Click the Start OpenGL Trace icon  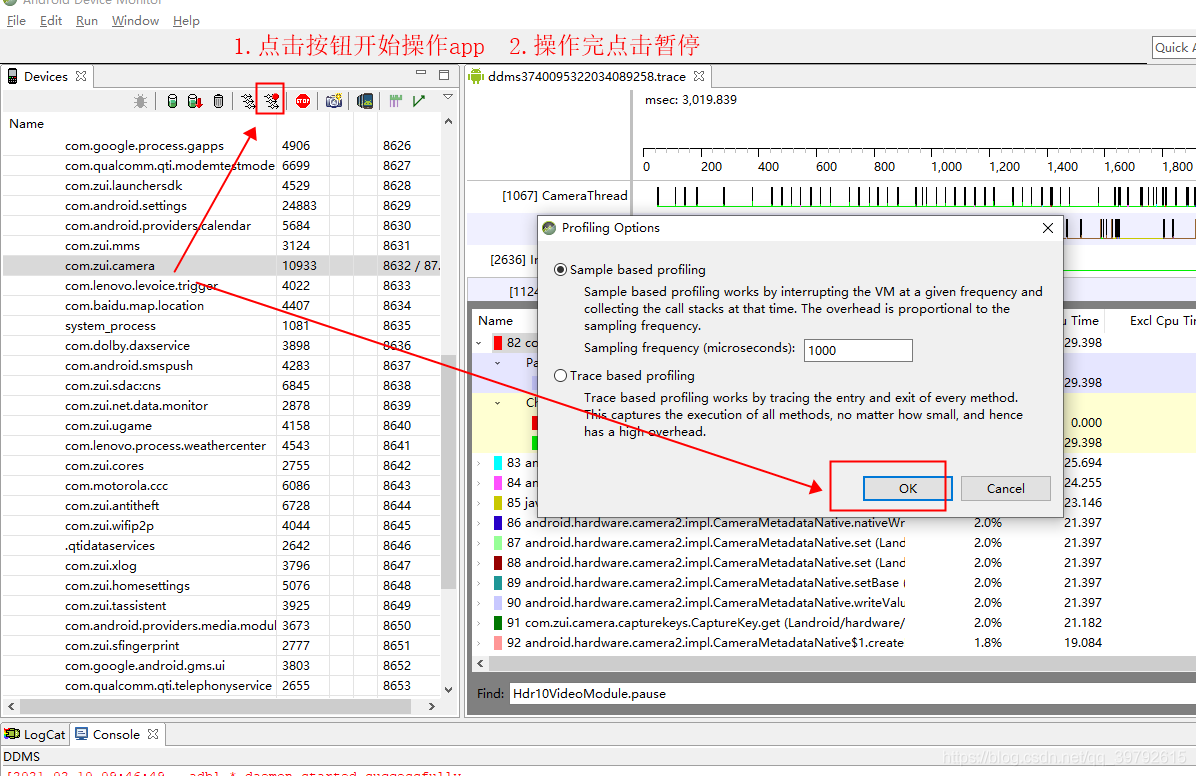[419, 101]
